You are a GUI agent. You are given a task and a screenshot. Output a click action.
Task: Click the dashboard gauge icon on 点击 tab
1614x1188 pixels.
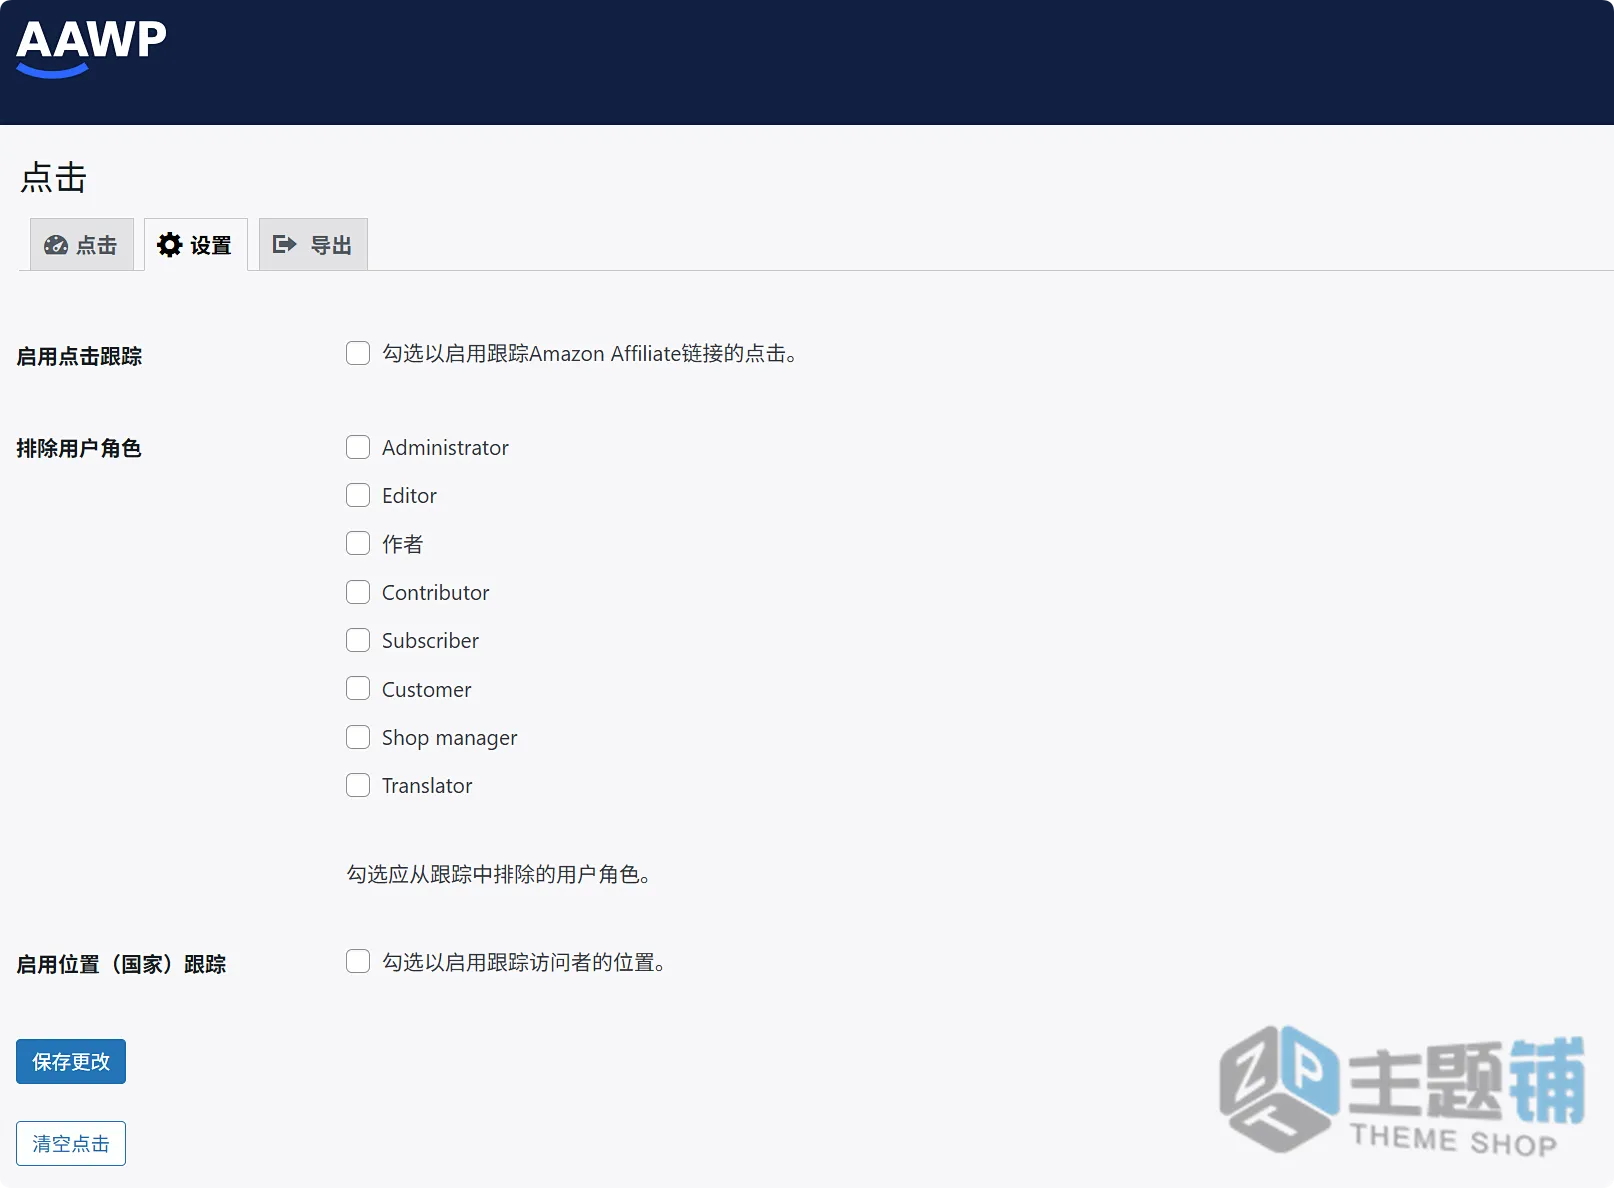(56, 245)
